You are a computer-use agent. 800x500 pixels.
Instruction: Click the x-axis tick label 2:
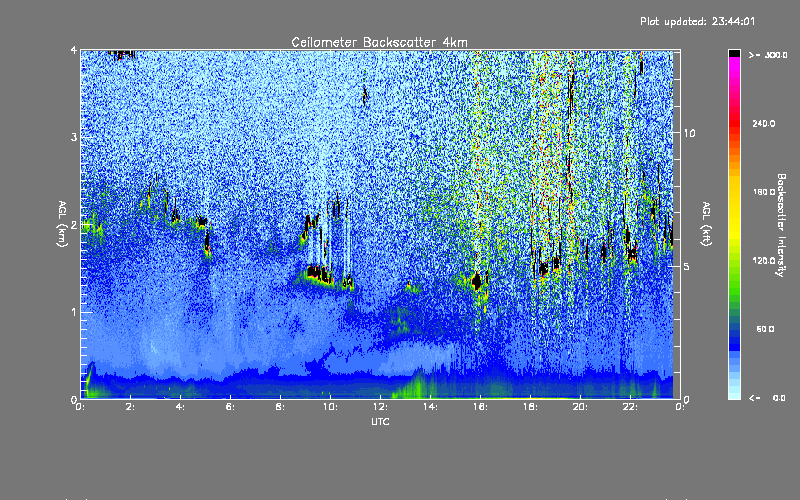pyautogui.click(x=130, y=407)
